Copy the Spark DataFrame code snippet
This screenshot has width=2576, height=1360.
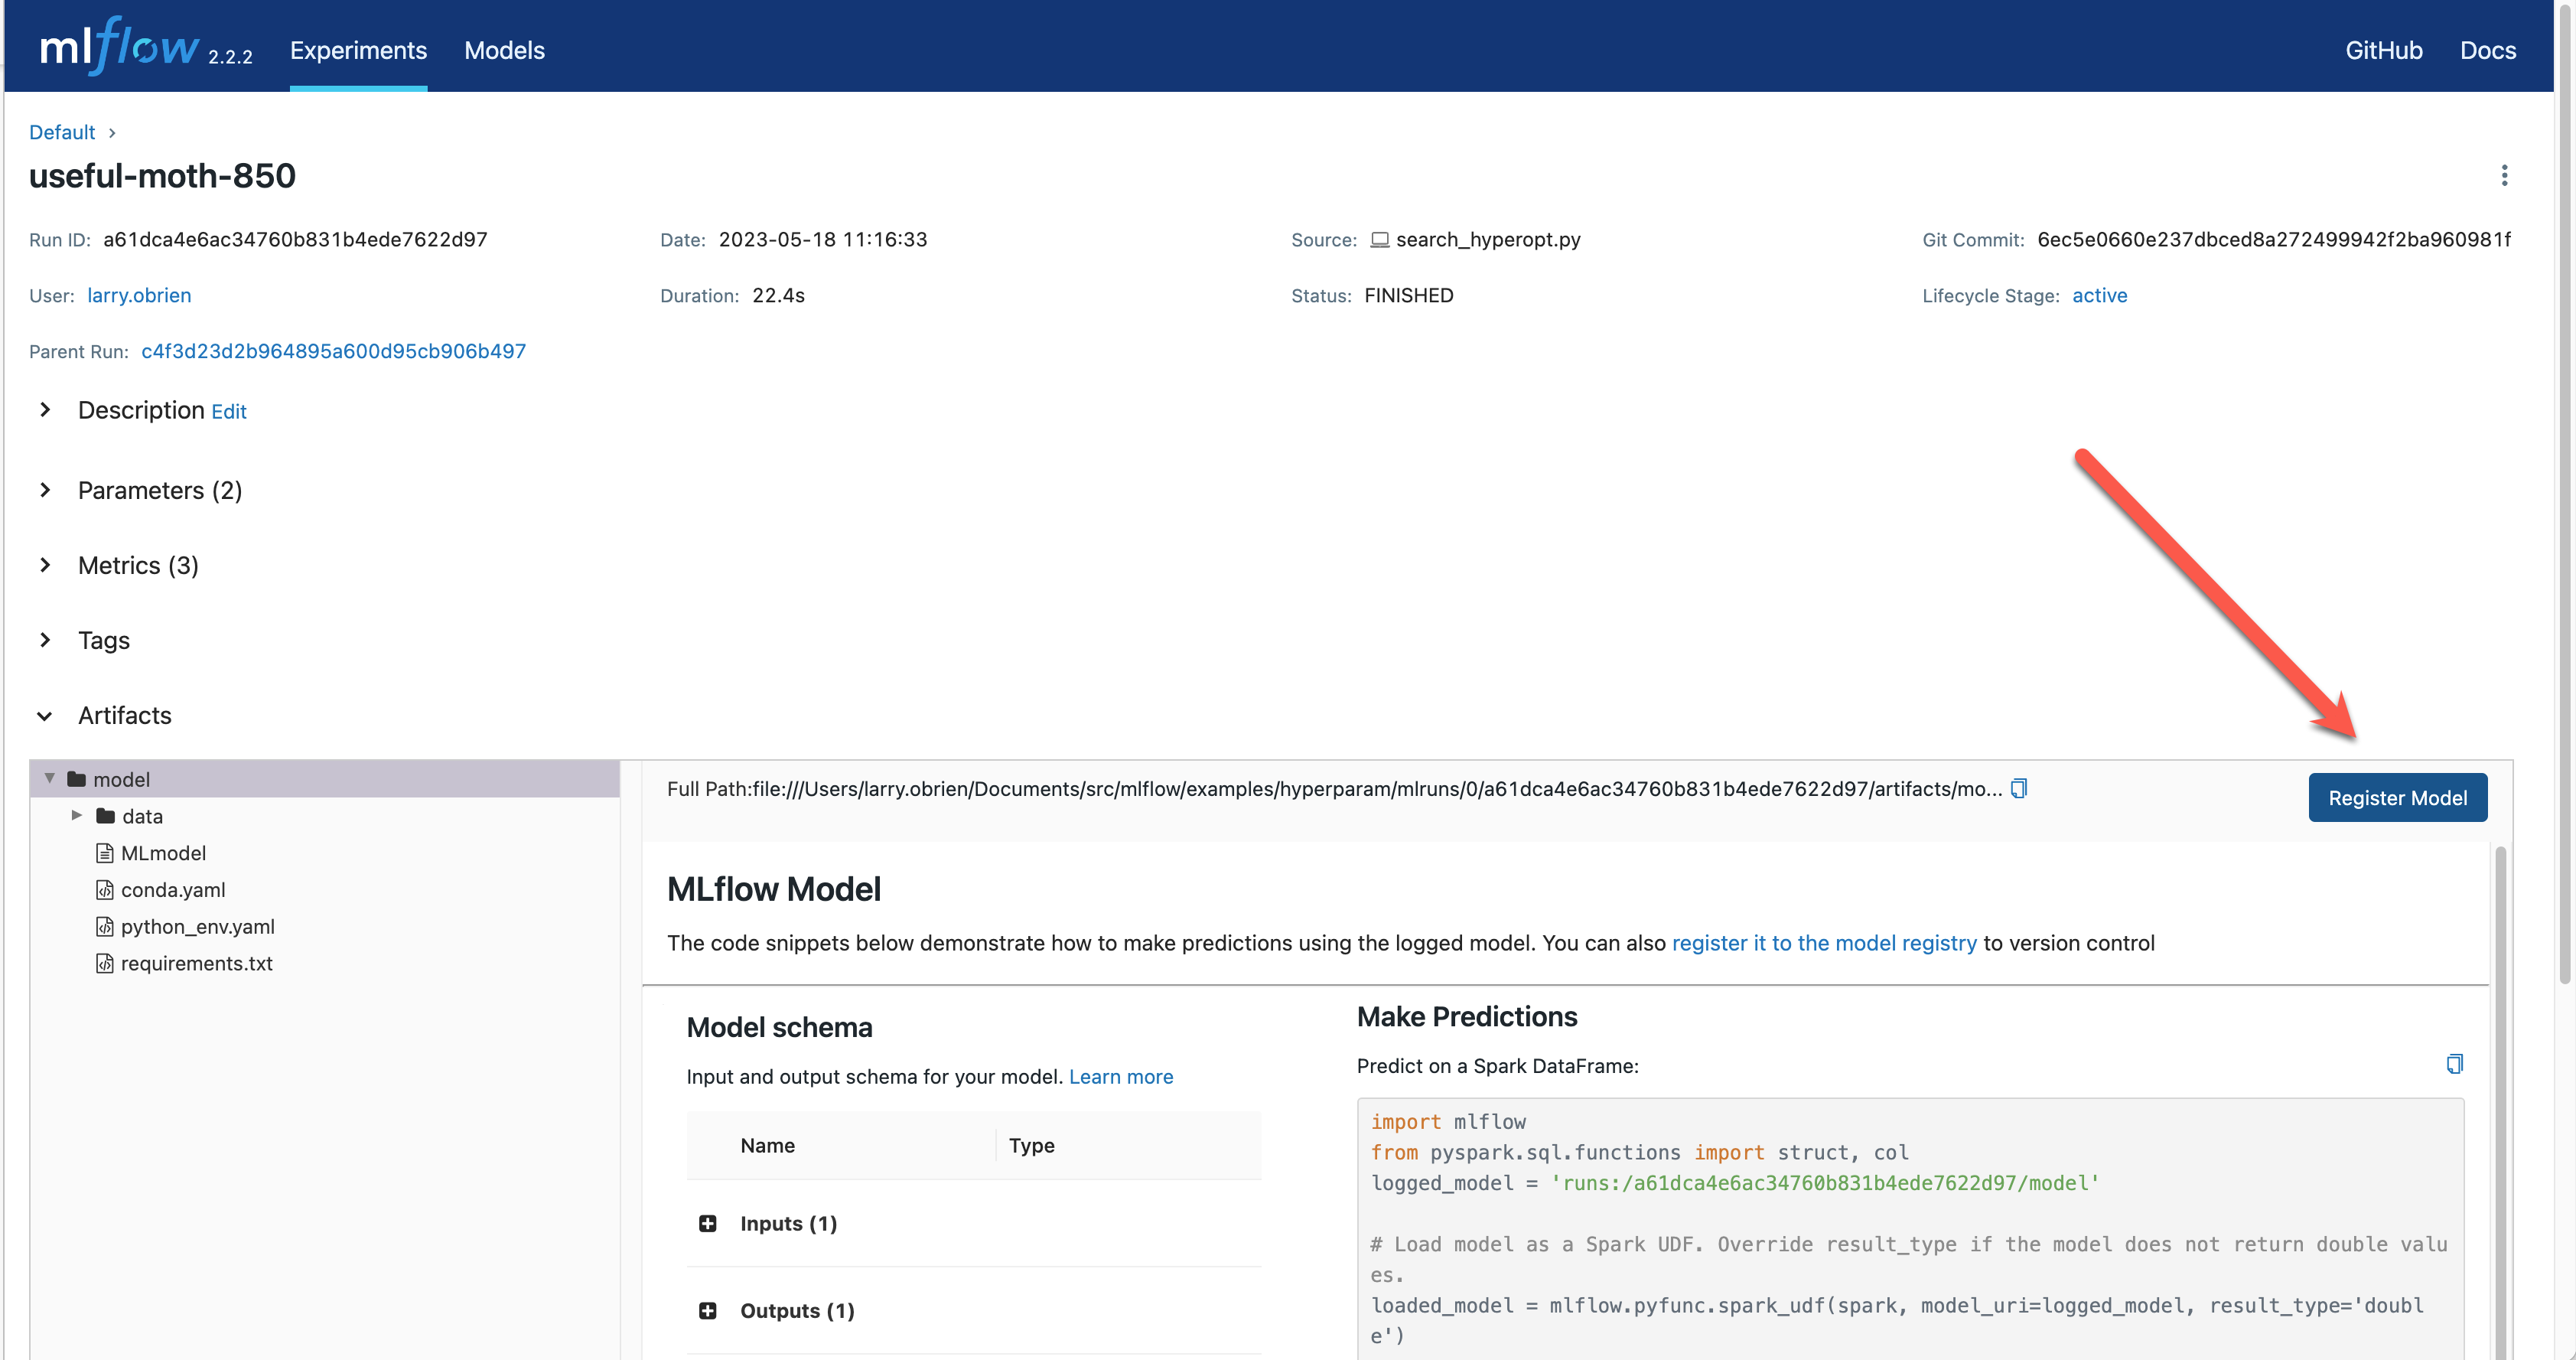click(2454, 1064)
